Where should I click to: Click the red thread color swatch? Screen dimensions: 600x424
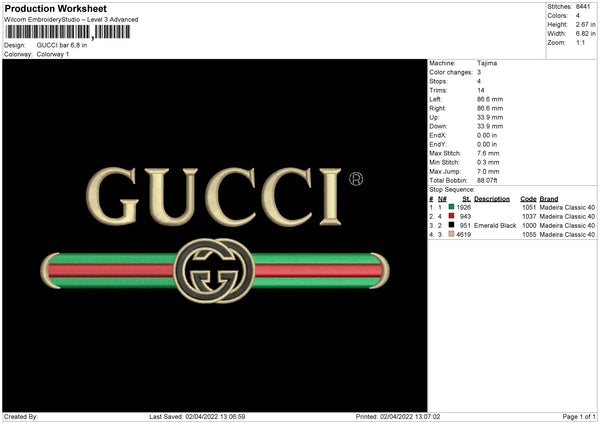point(451,216)
